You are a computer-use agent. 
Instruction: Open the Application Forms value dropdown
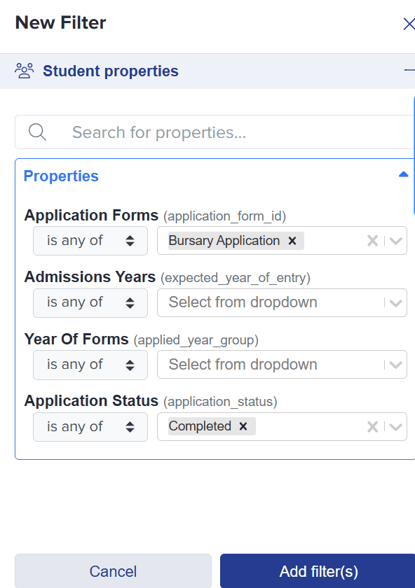point(396,241)
